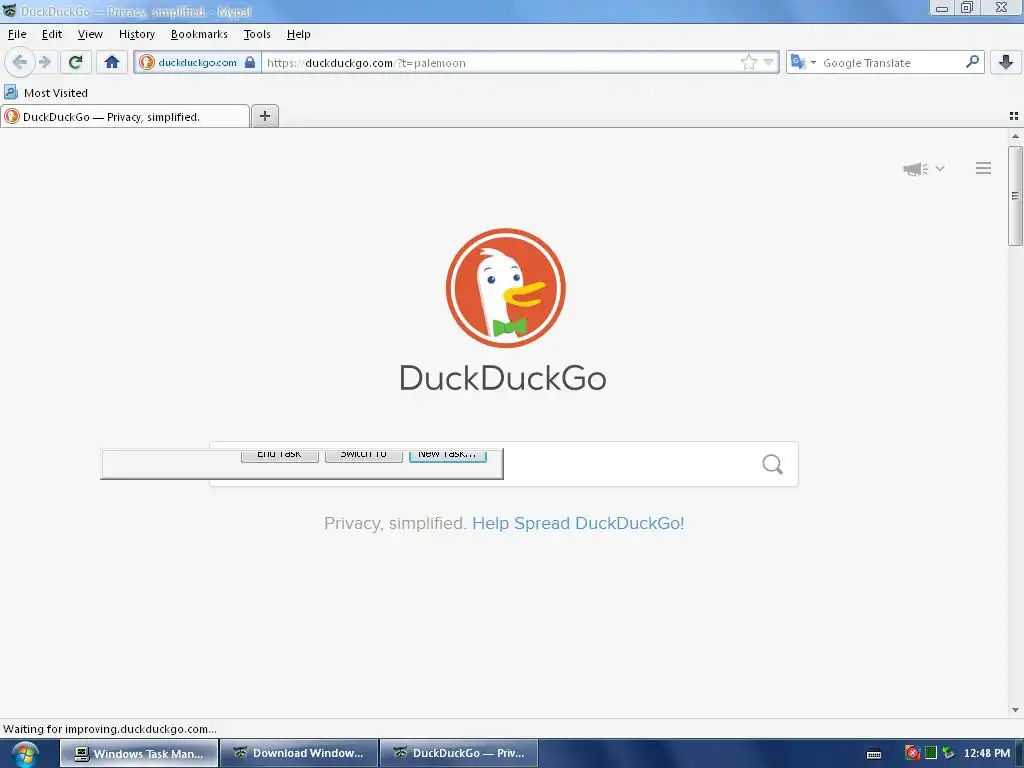Viewport: 1024px width, 768px height.
Task: Open the File menu
Action: (x=17, y=34)
